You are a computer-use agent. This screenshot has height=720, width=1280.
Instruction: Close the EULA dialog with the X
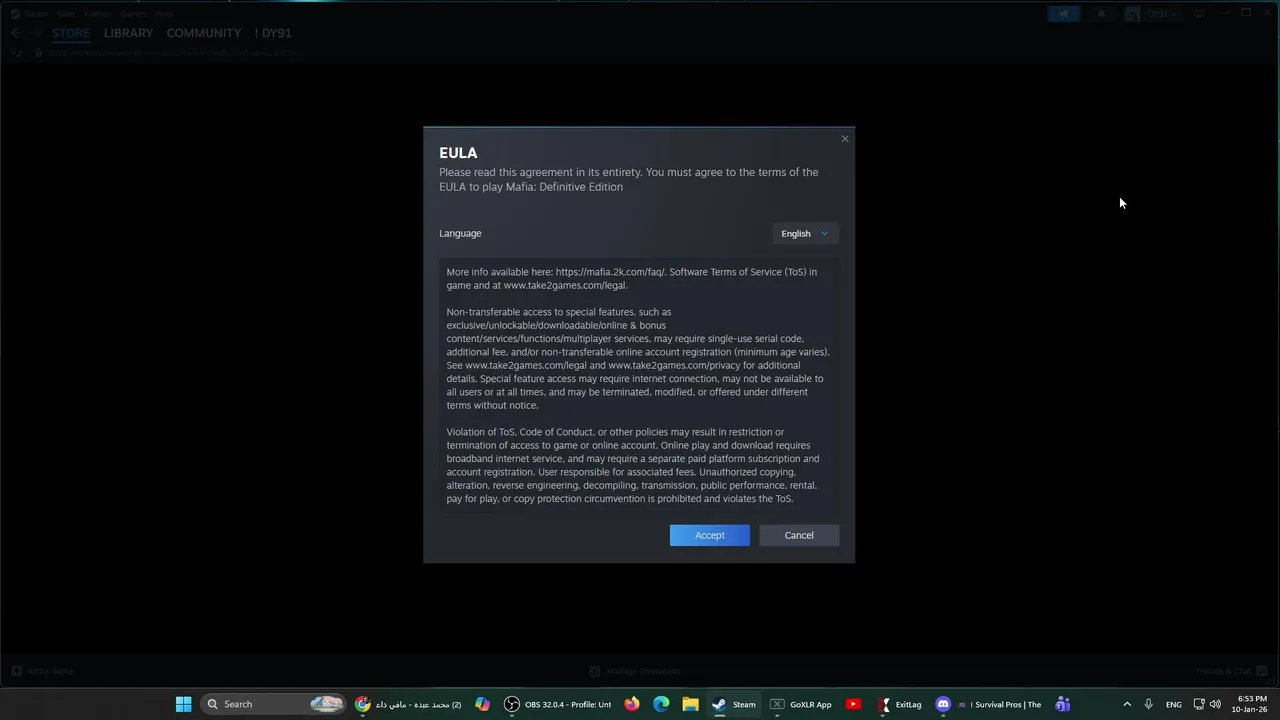(x=845, y=139)
